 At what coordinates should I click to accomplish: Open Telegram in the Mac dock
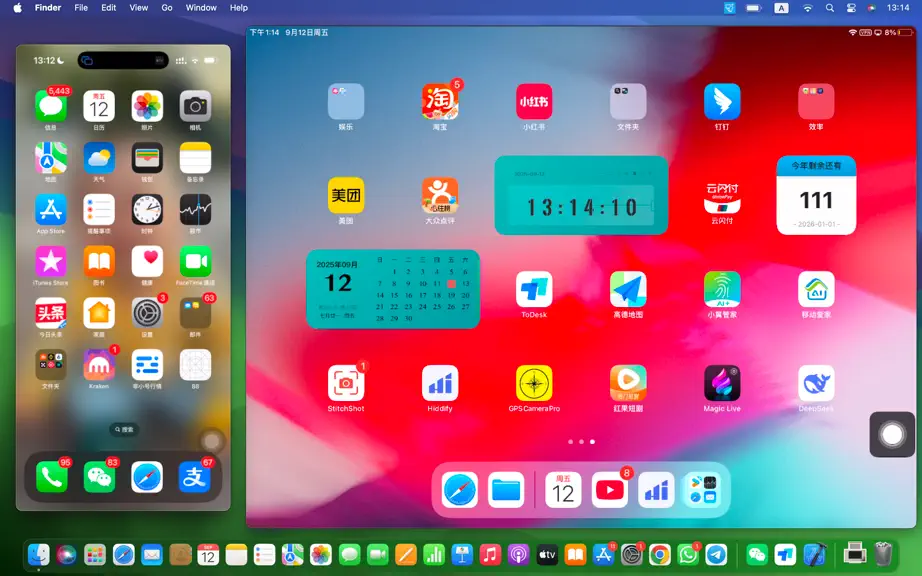[716, 554]
